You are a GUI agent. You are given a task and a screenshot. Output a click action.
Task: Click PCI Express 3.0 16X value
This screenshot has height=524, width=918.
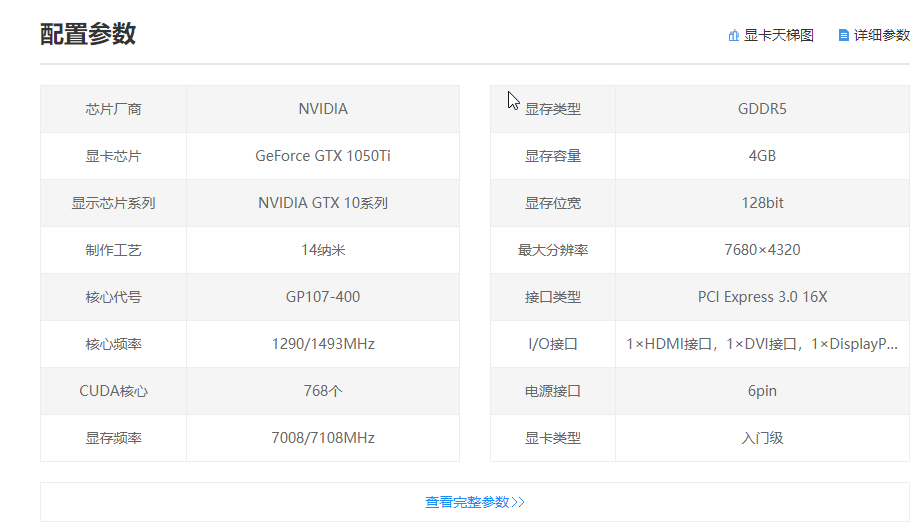pos(762,297)
